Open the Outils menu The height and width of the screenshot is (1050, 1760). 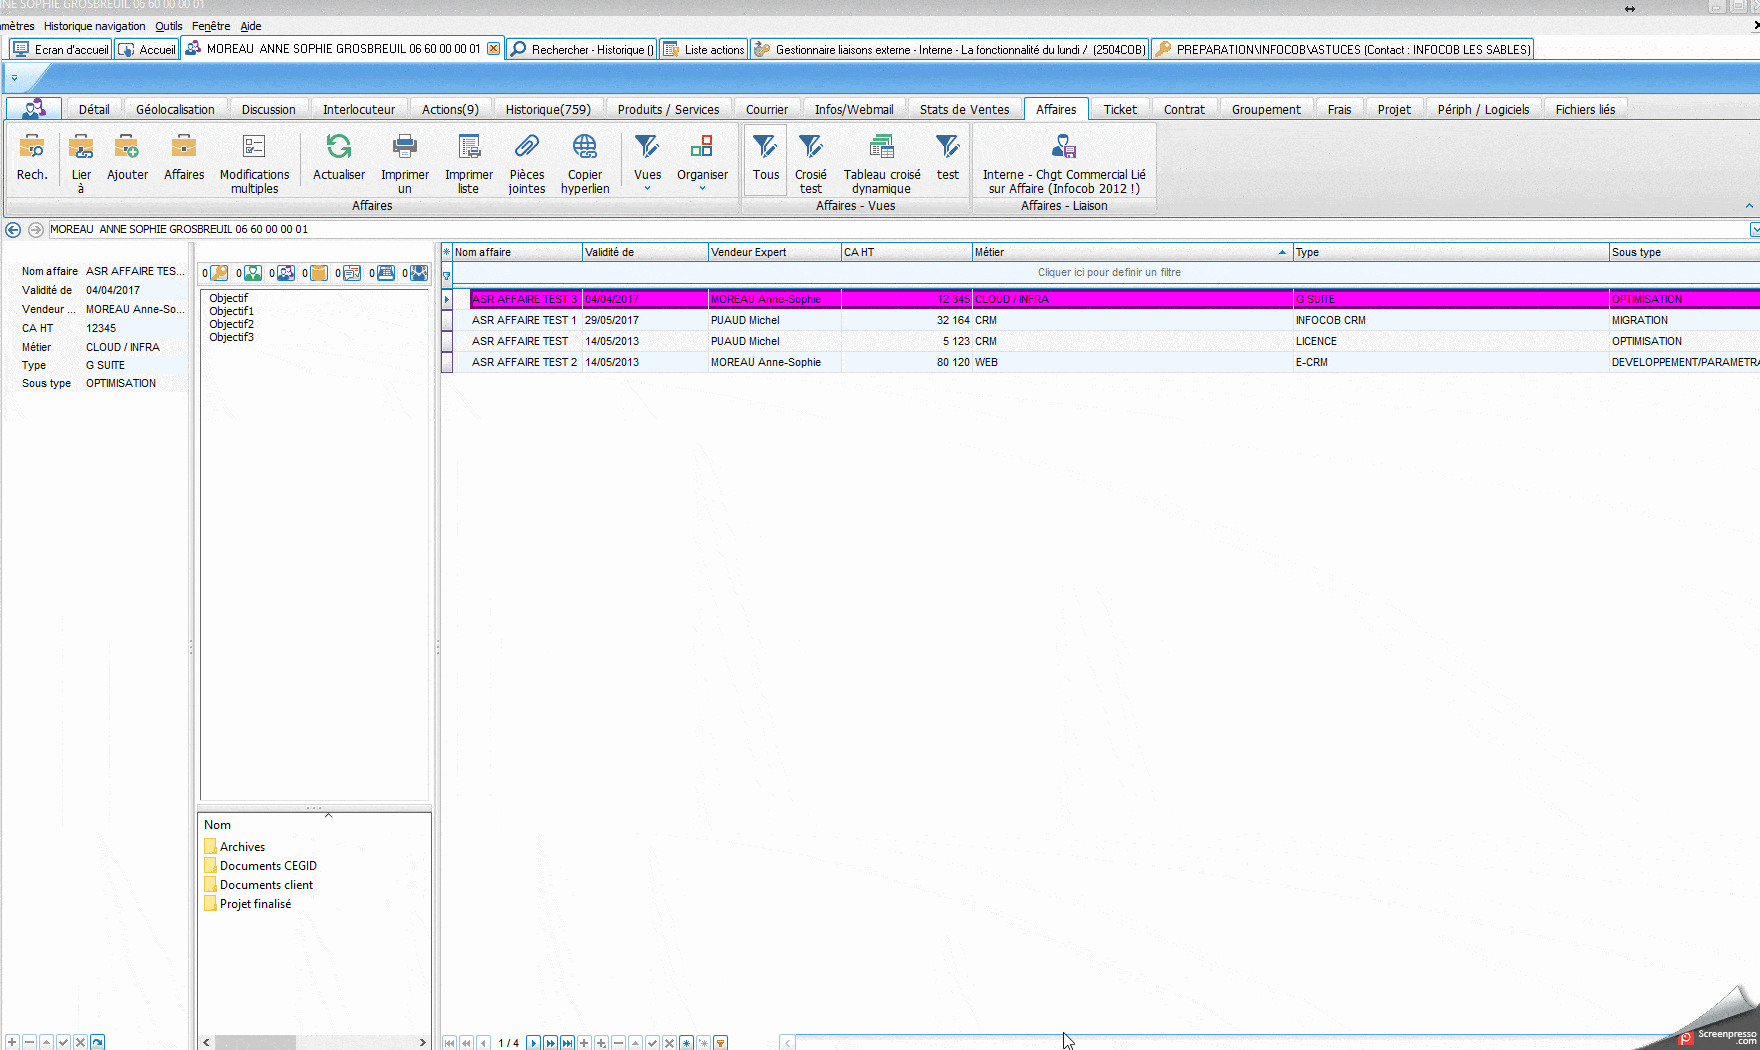tap(168, 26)
